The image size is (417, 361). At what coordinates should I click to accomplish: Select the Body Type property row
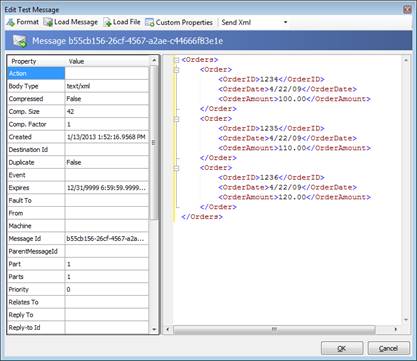pyautogui.click(x=78, y=86)
